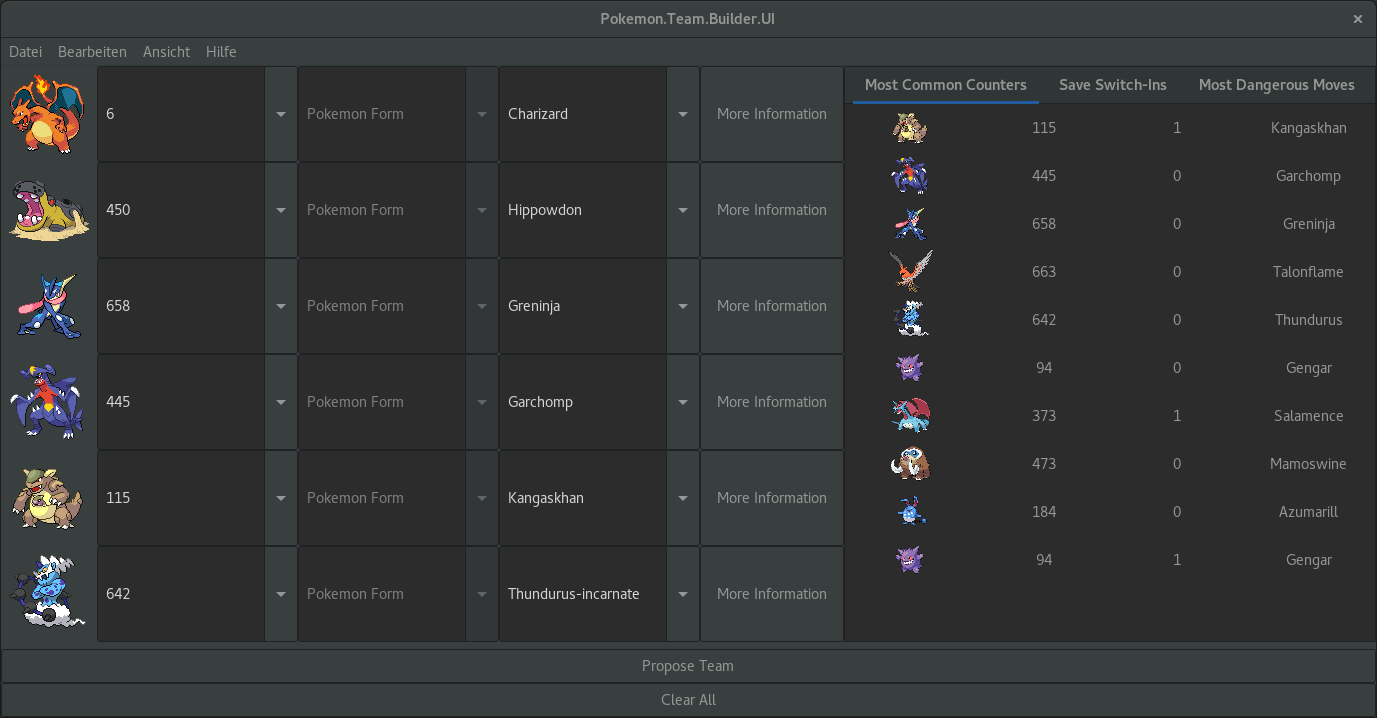Select the Salamence sprite in the counters table
The height and width of the screenshot is (718, 1377).
(910, 416)
